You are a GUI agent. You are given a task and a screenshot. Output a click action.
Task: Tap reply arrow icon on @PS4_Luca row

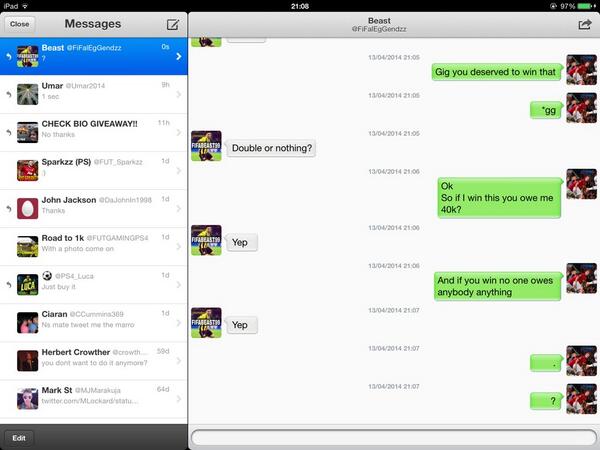tap(8, 285)
